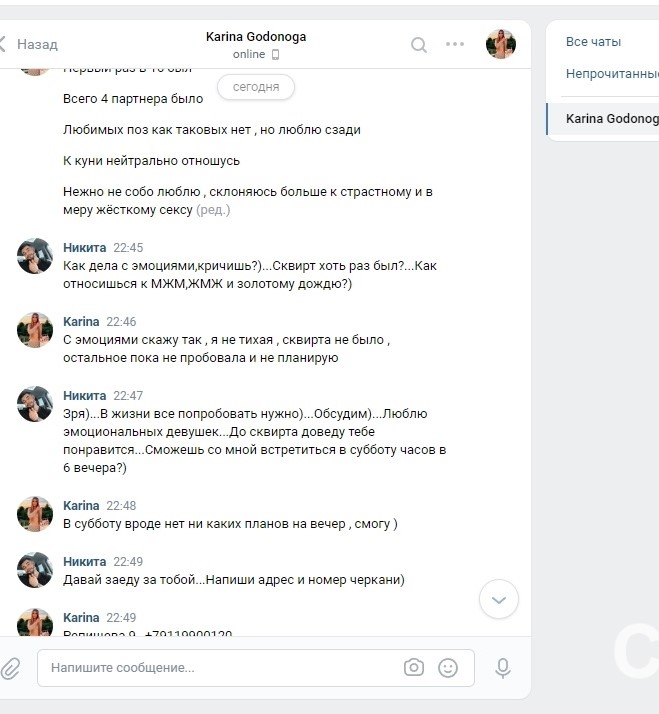Open Karina Godonoga chat in sidebar

pyautogui.click(x=603, y=119)
